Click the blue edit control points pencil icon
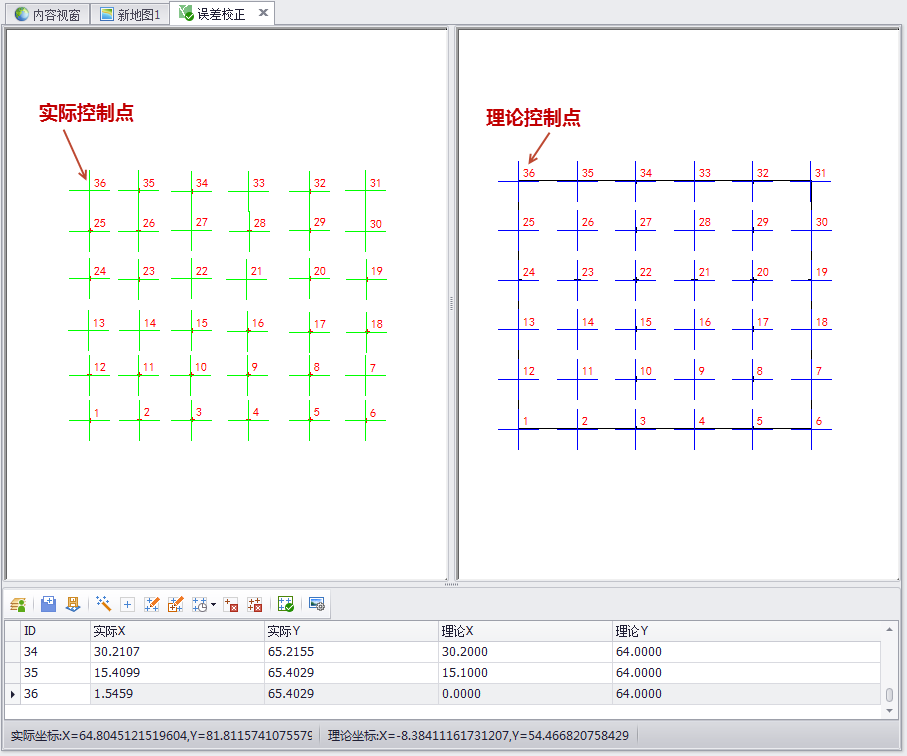Image resolution: width=907 pixels, height=756 pixels. [152, 604]
